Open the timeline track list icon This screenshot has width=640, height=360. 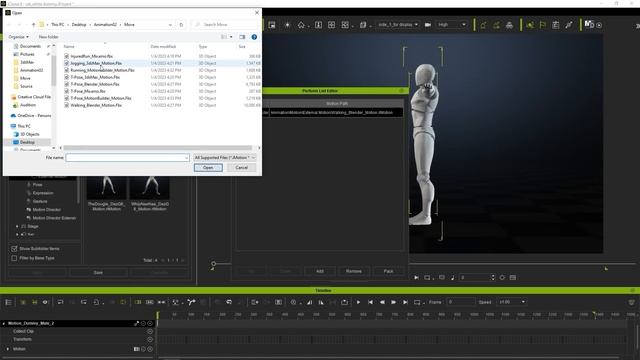pyautogui.click(x=8, y=302)
